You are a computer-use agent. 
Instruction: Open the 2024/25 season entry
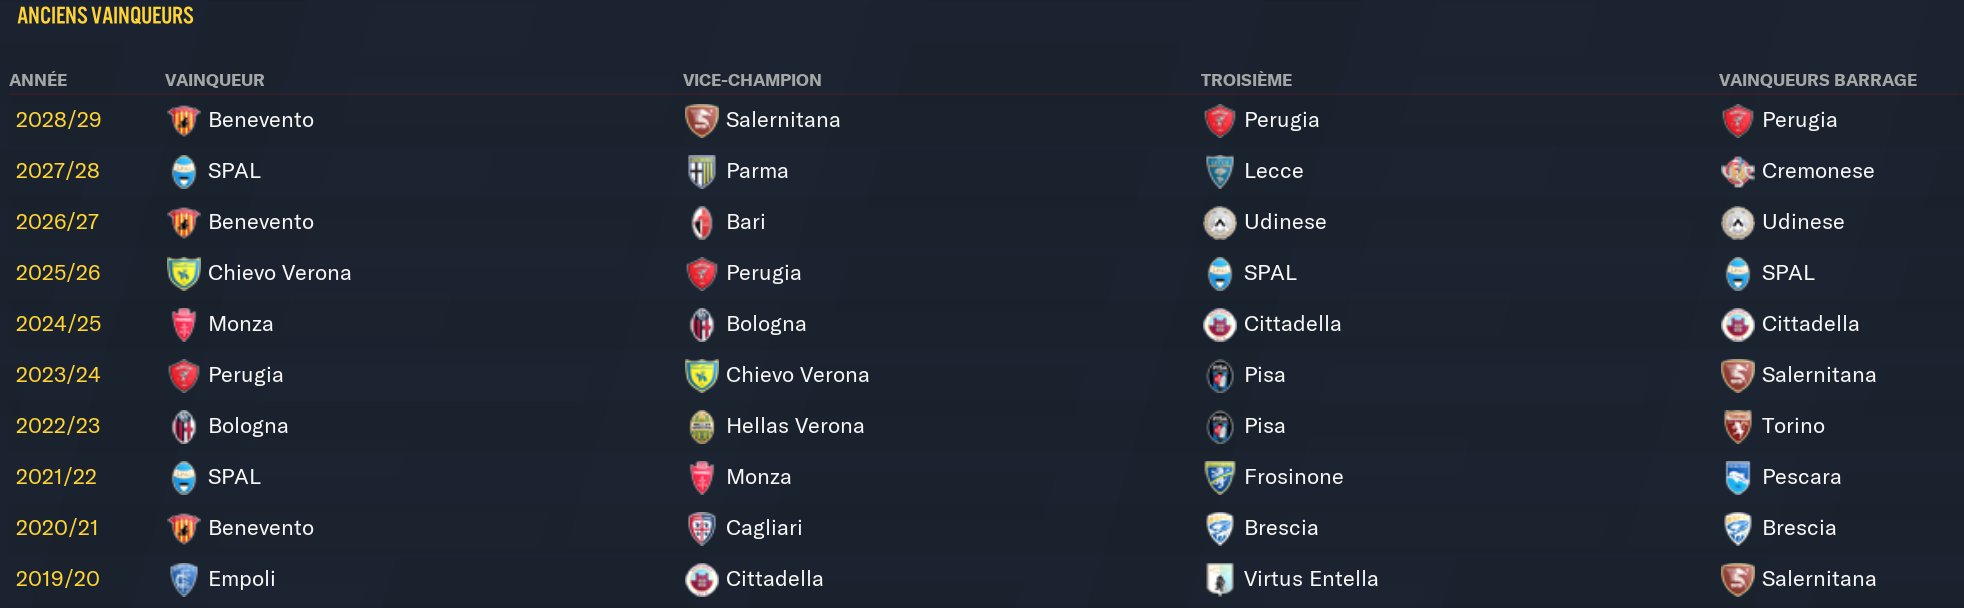coord(58,324)
